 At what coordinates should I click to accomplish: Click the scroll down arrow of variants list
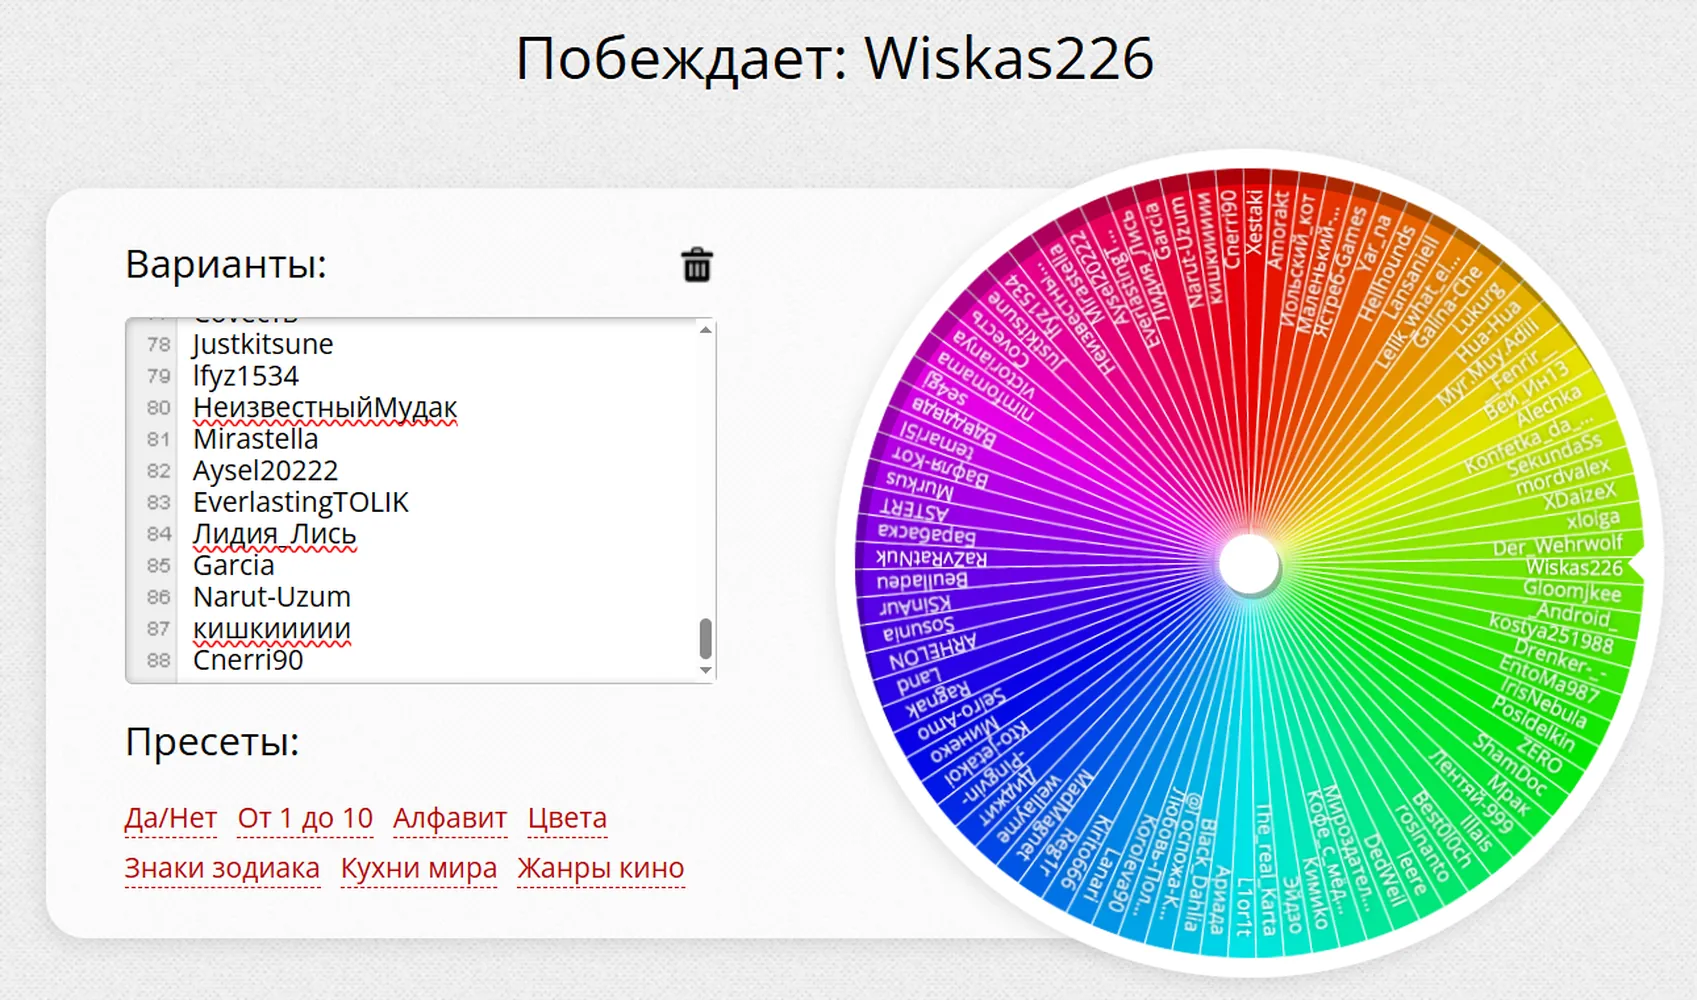click(706, 670)
